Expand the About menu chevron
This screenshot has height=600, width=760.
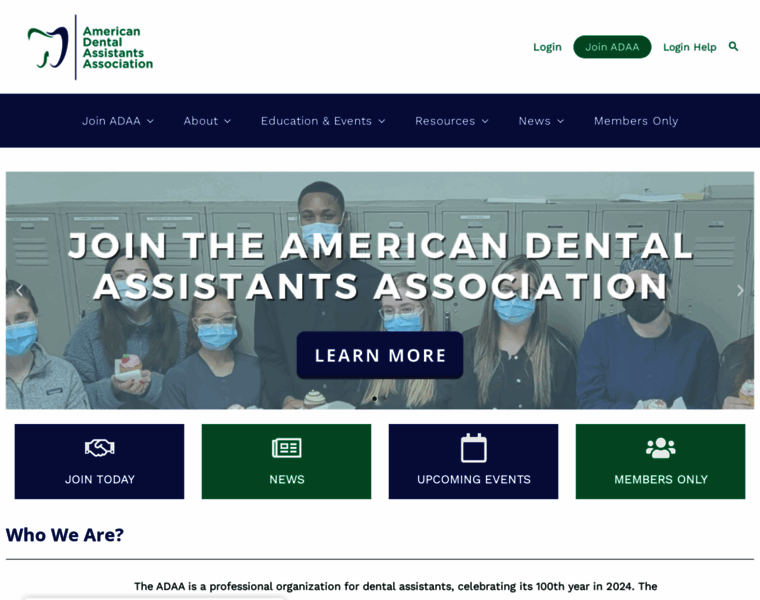pyautogui.click(x=227, y=121)
